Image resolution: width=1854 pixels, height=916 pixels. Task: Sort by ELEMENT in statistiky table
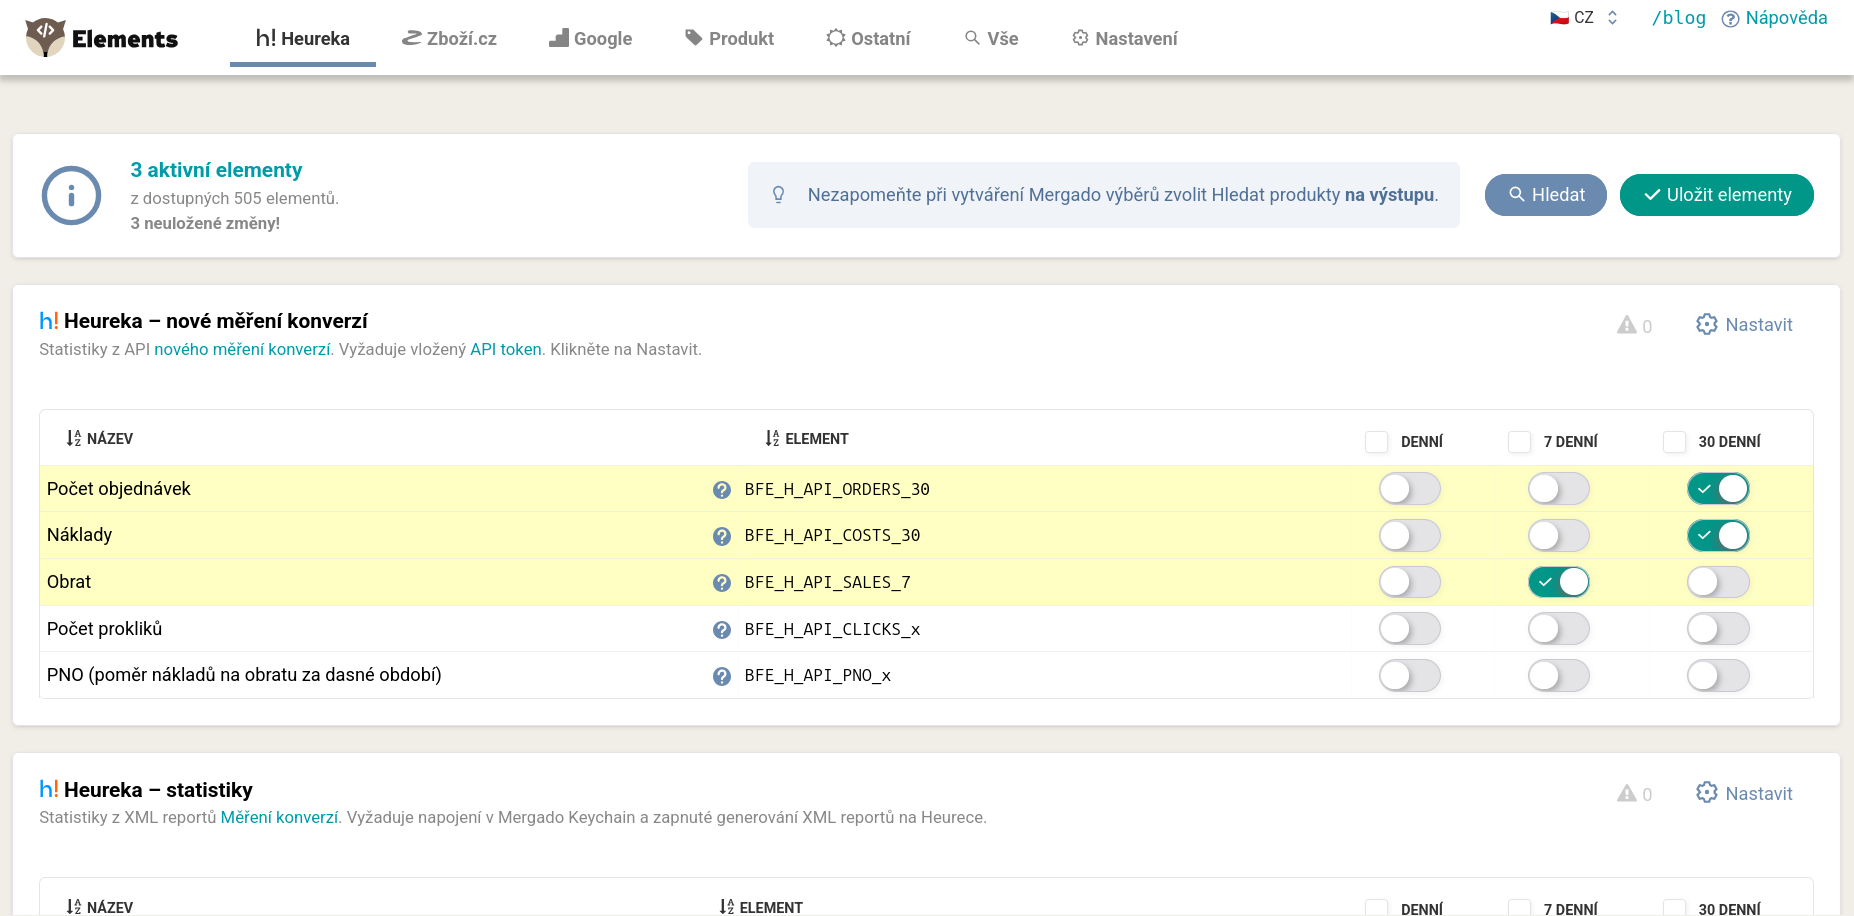pos(760,907)
